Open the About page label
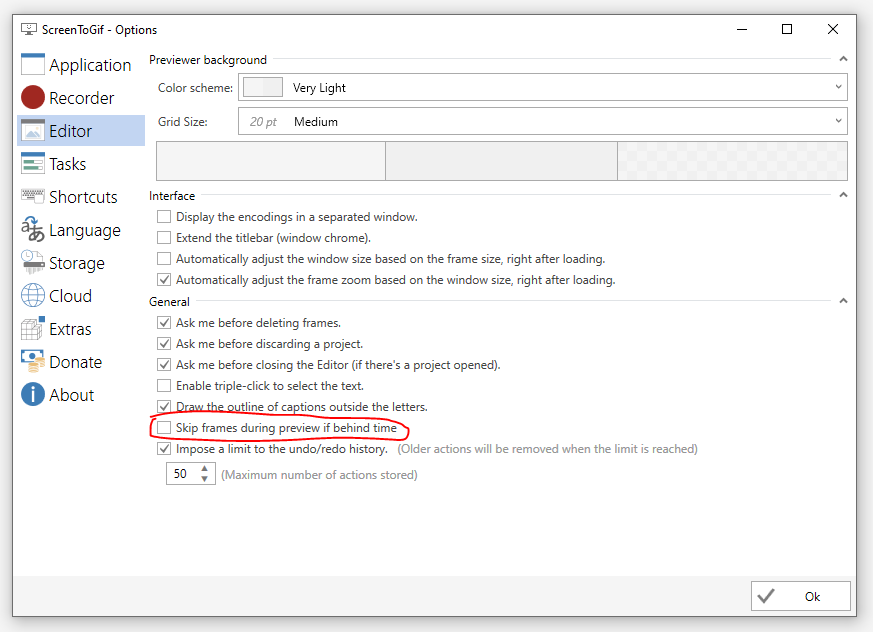Viewport: 873px width, 632px height. point(71,395)
